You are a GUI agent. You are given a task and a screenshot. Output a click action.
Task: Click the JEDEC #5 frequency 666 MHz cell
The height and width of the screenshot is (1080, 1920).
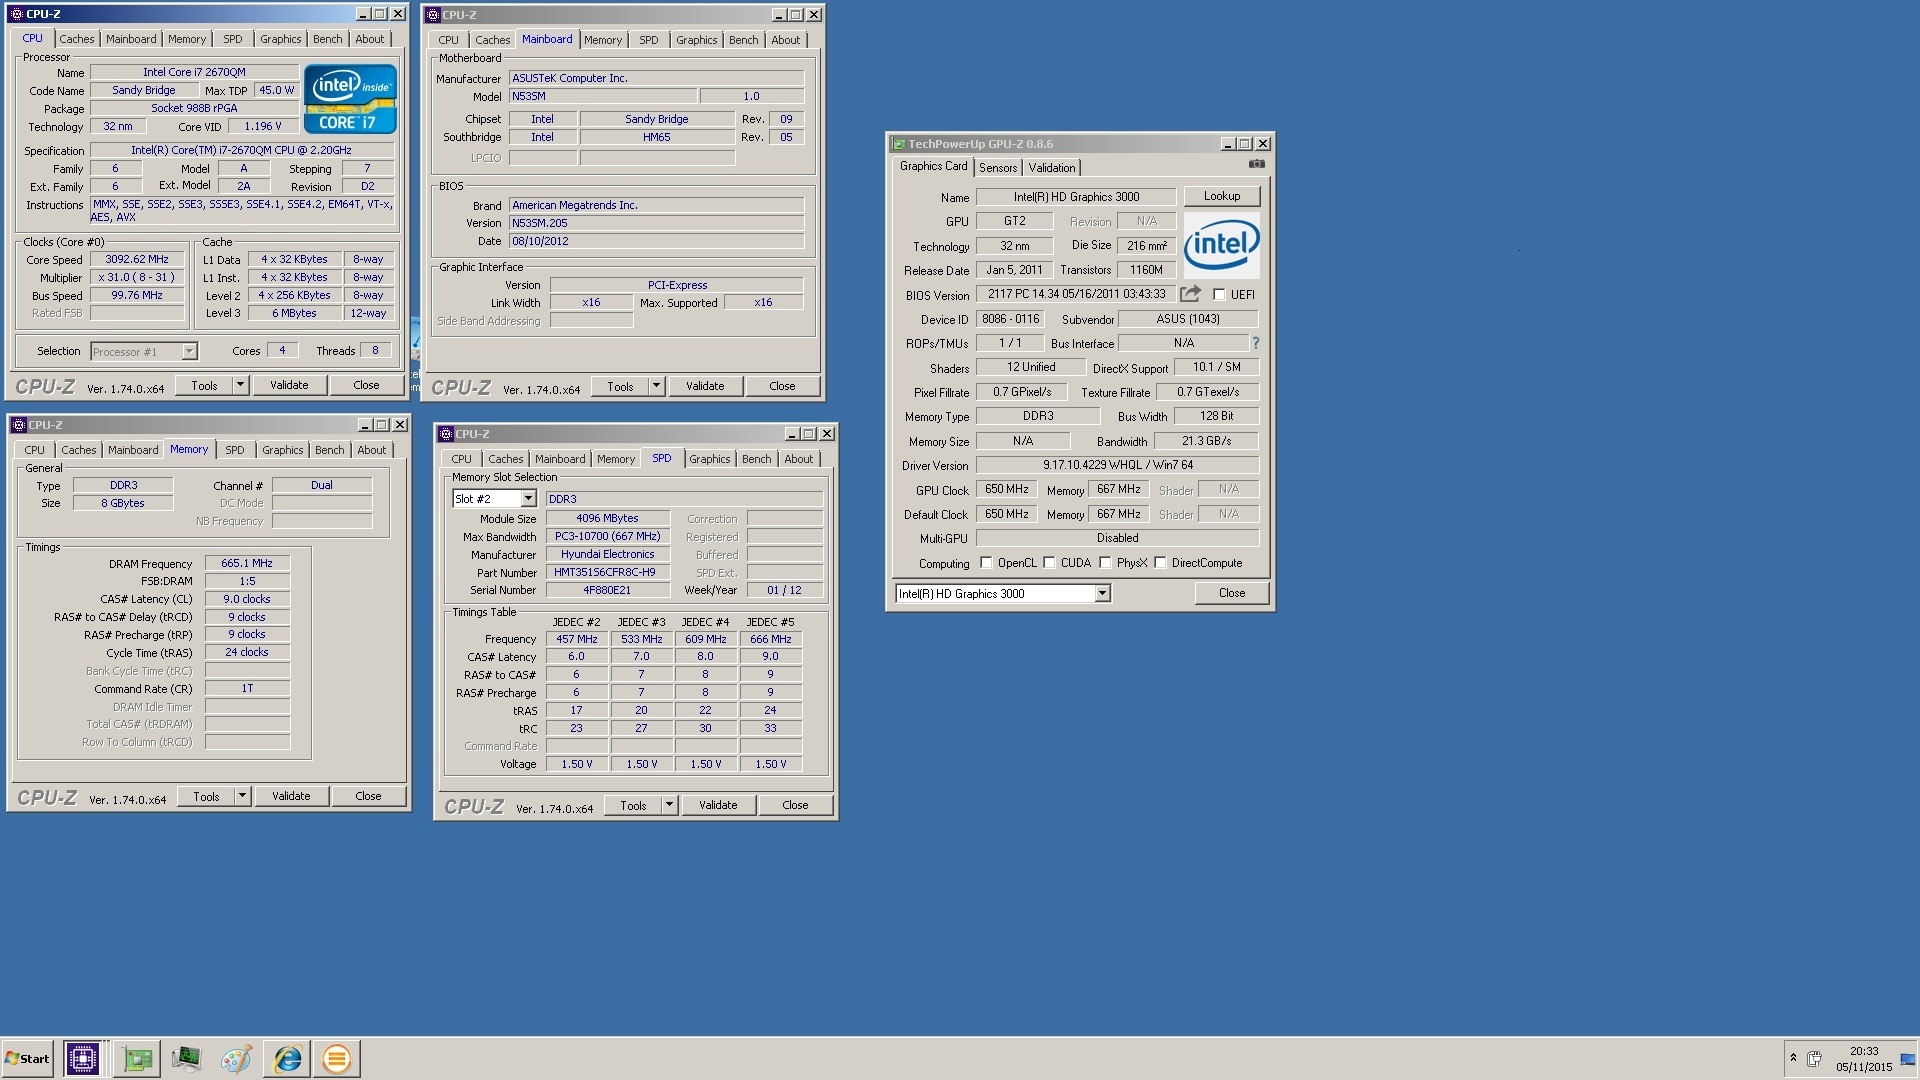pyautogui.click(x=770, y=639)
